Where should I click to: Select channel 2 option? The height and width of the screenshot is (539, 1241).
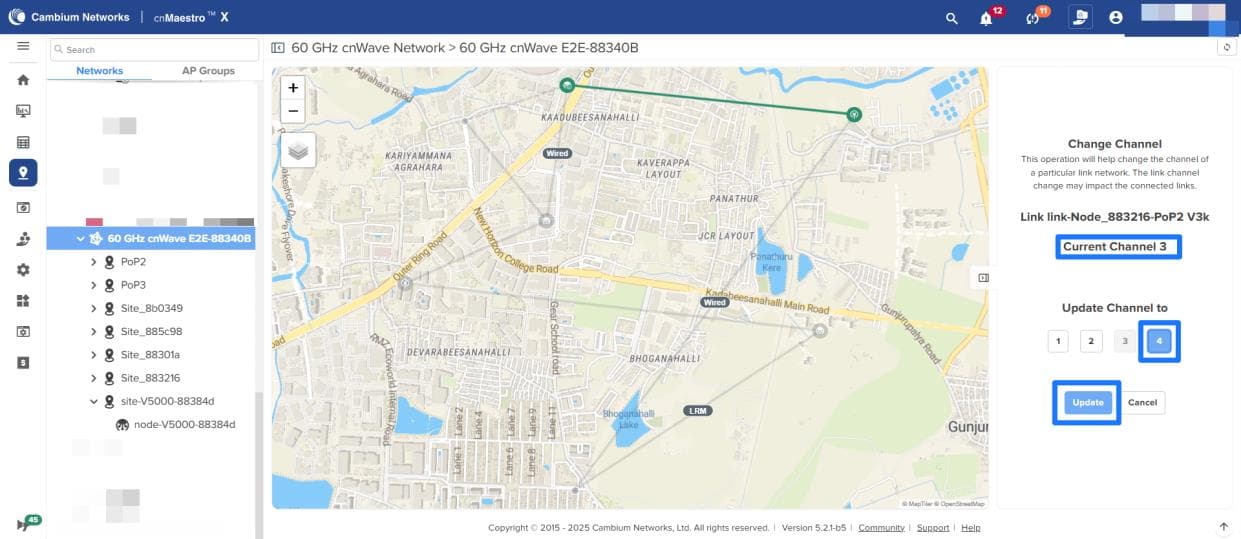[1091, 341]
